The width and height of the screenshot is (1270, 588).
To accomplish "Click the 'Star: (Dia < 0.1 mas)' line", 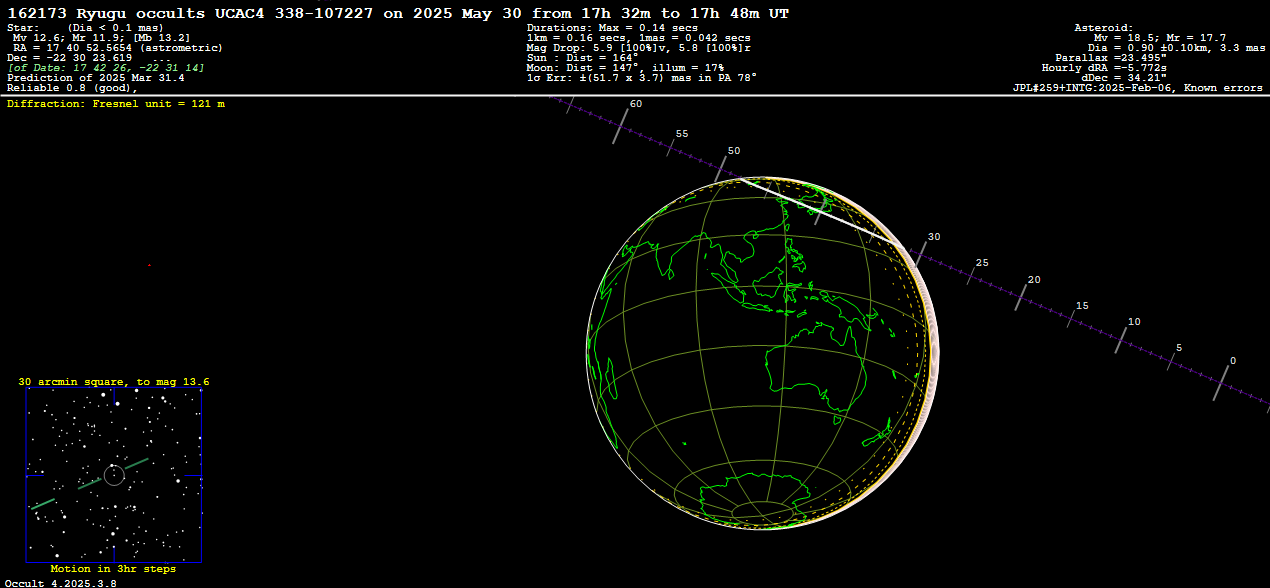I will pos(85,28).
